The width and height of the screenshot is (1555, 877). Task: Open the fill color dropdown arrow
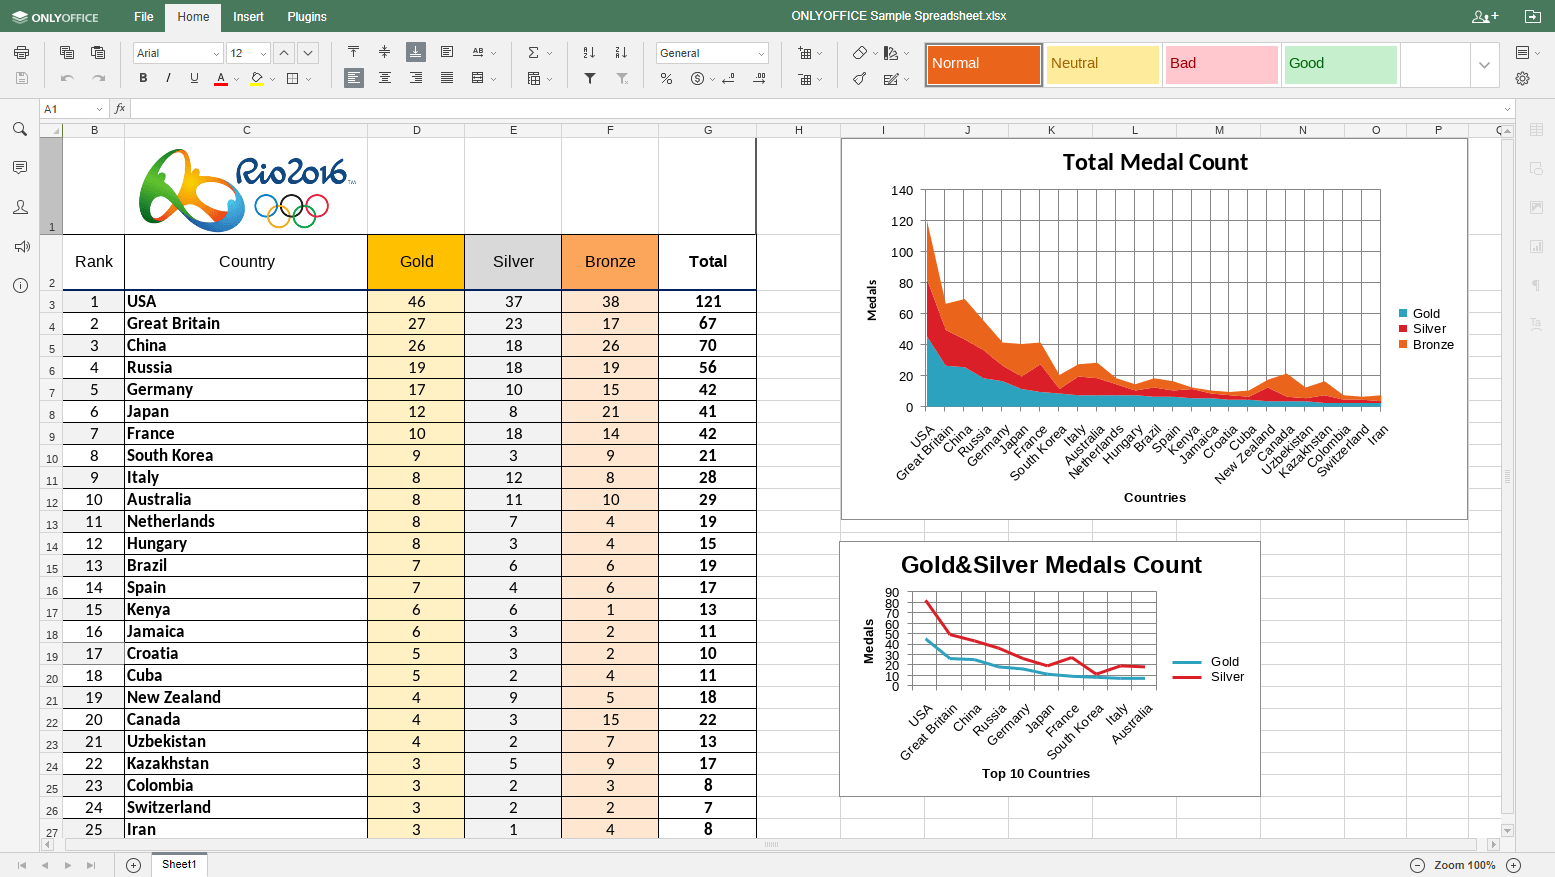pyautogui.click(x=272, y=79)
